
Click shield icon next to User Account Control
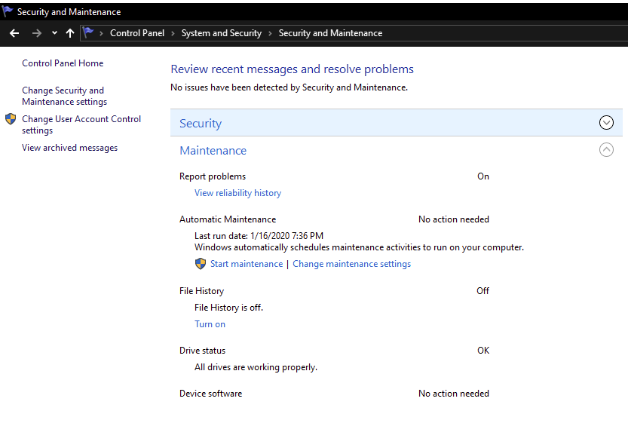[x=10, y=119]
